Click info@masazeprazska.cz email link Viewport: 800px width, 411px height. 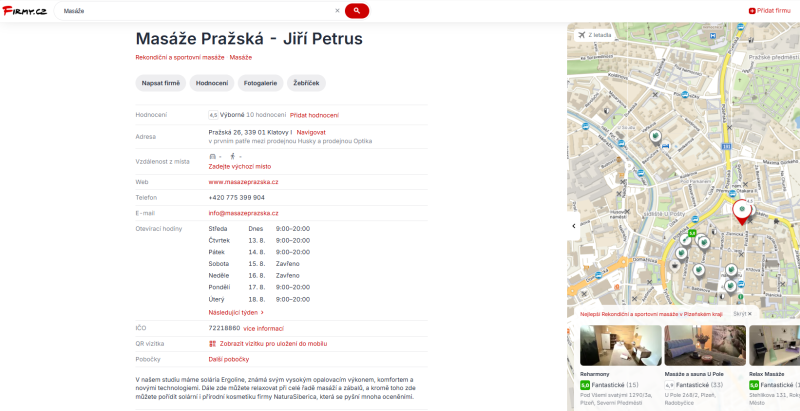point(243,213)
